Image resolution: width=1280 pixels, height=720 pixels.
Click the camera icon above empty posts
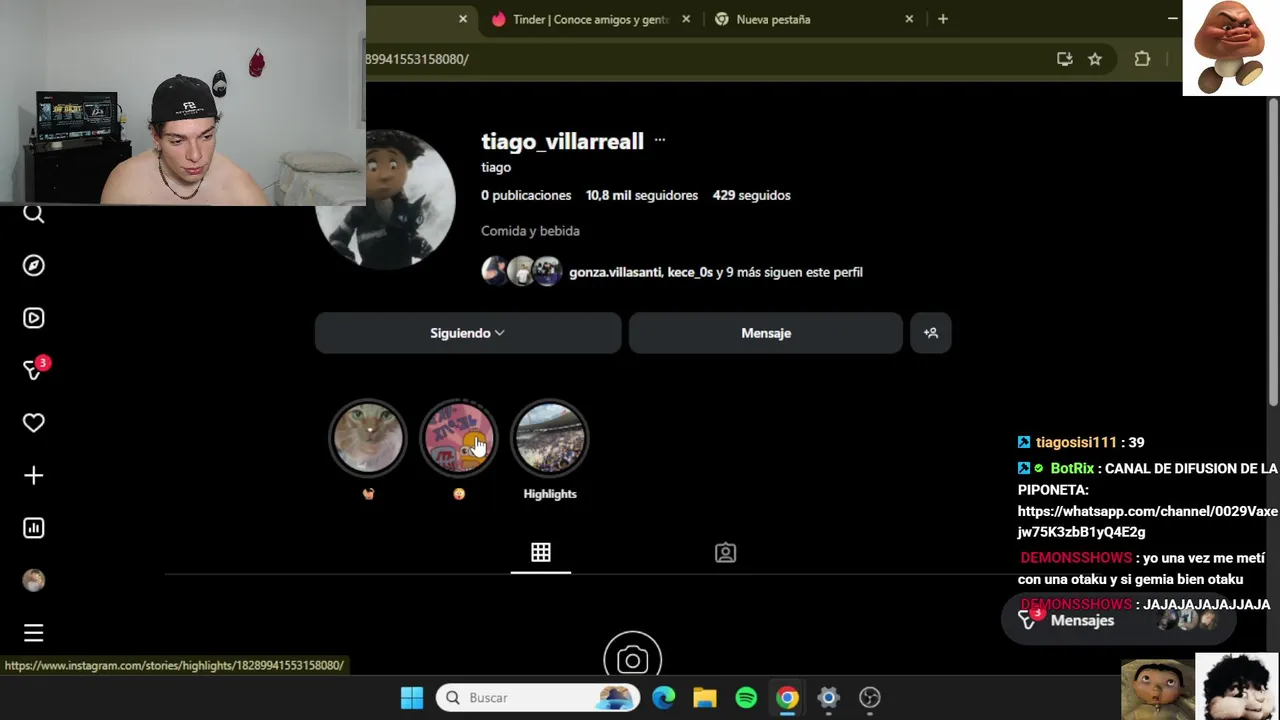[632, 658]
